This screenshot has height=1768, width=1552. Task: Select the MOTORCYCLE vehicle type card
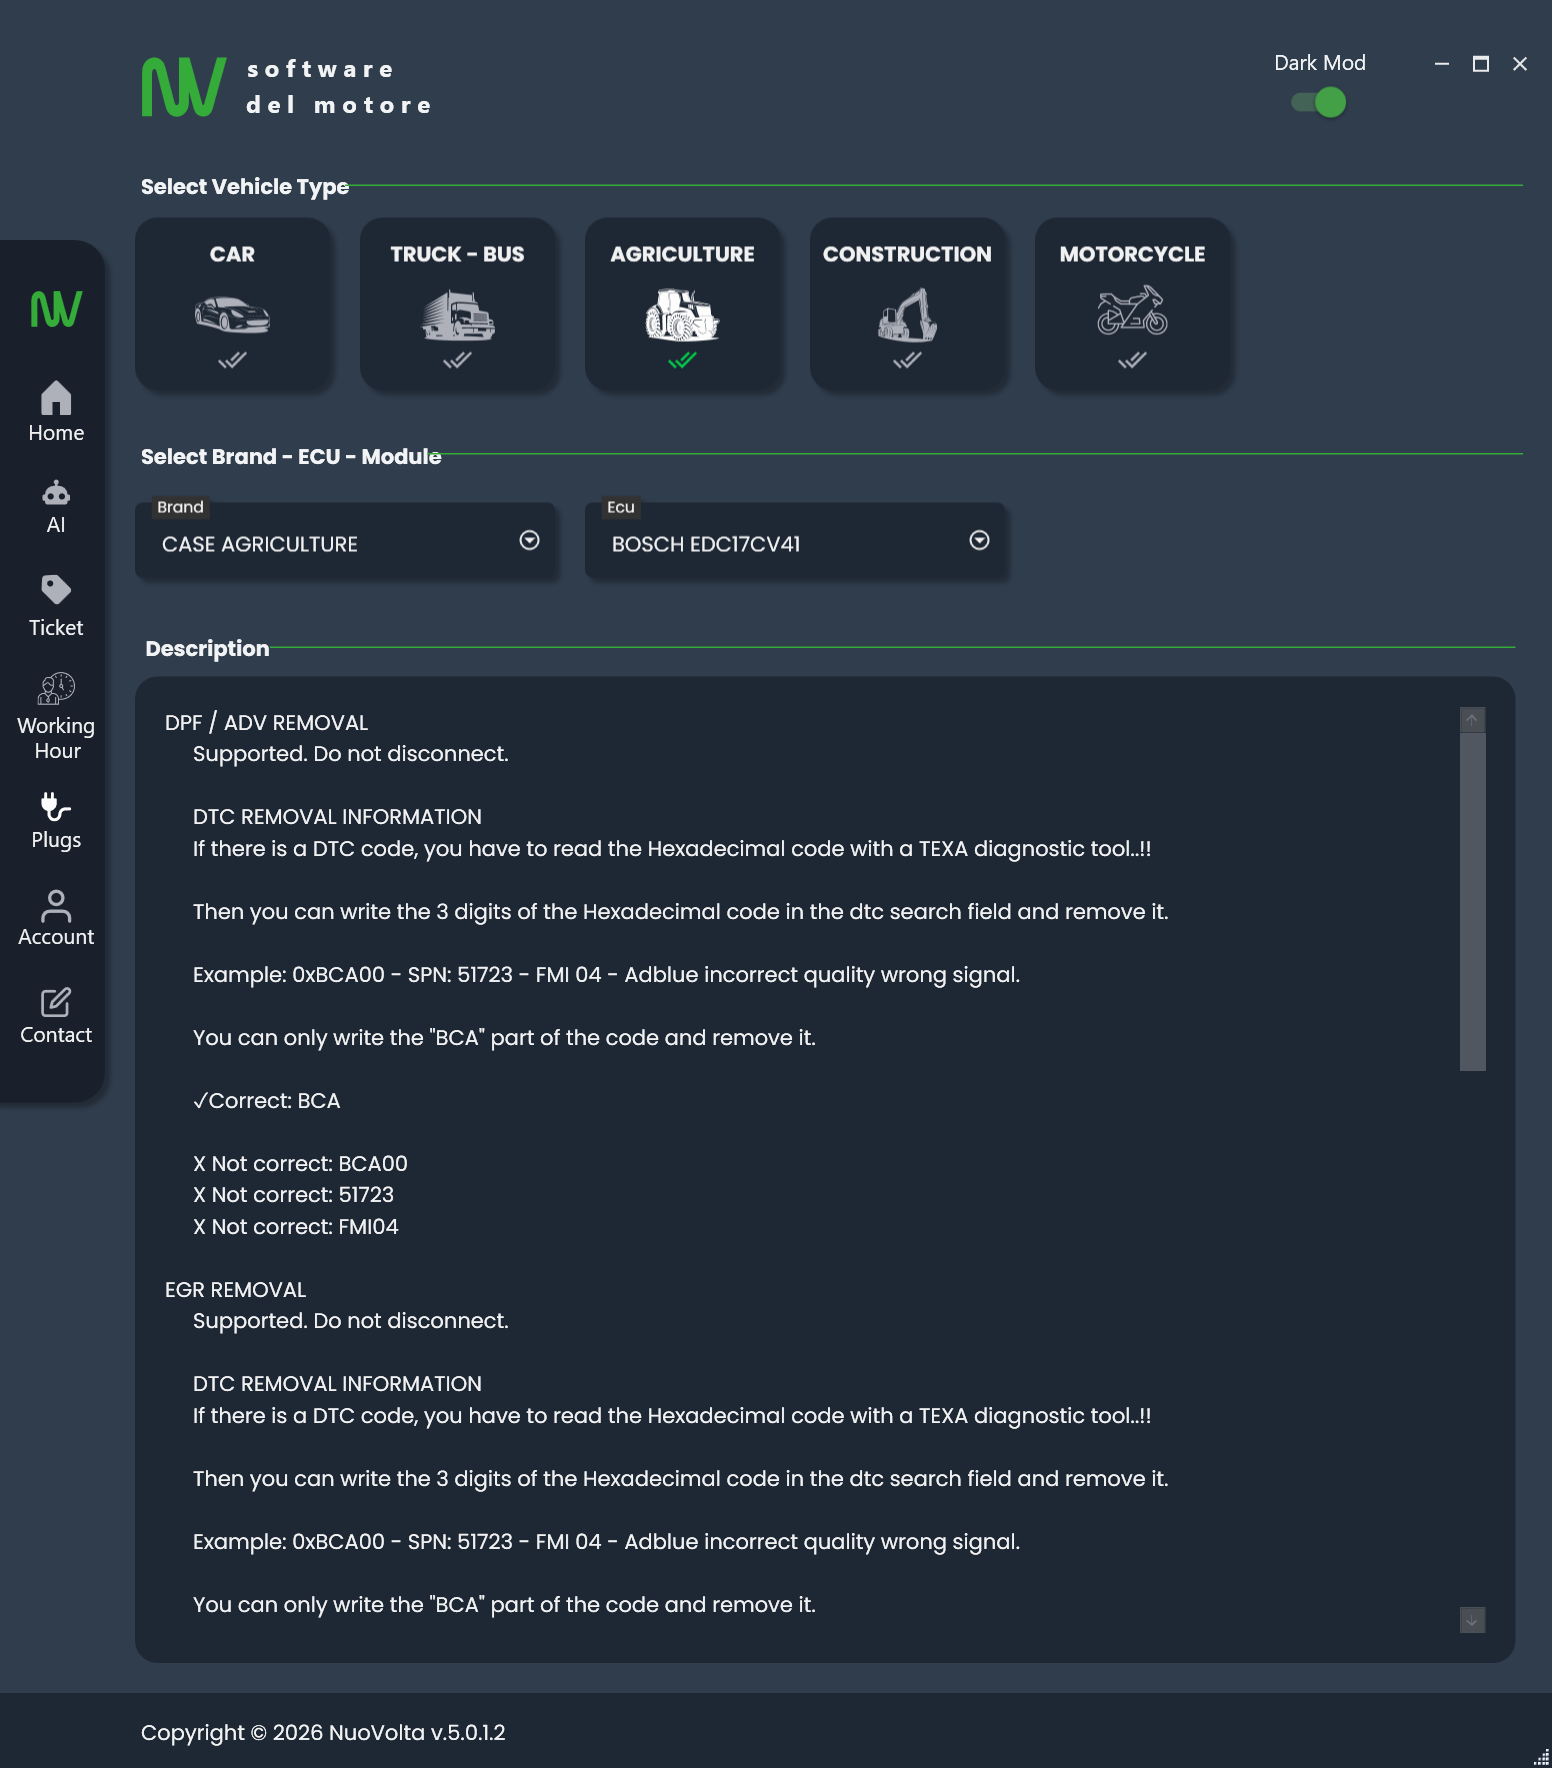click(x=1132, y=304)
